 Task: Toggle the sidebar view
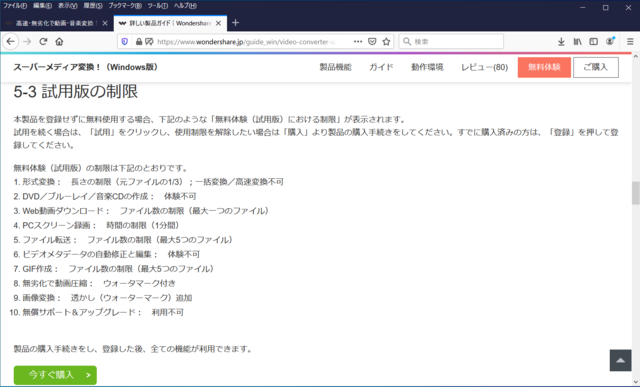[x=593, y=42]
